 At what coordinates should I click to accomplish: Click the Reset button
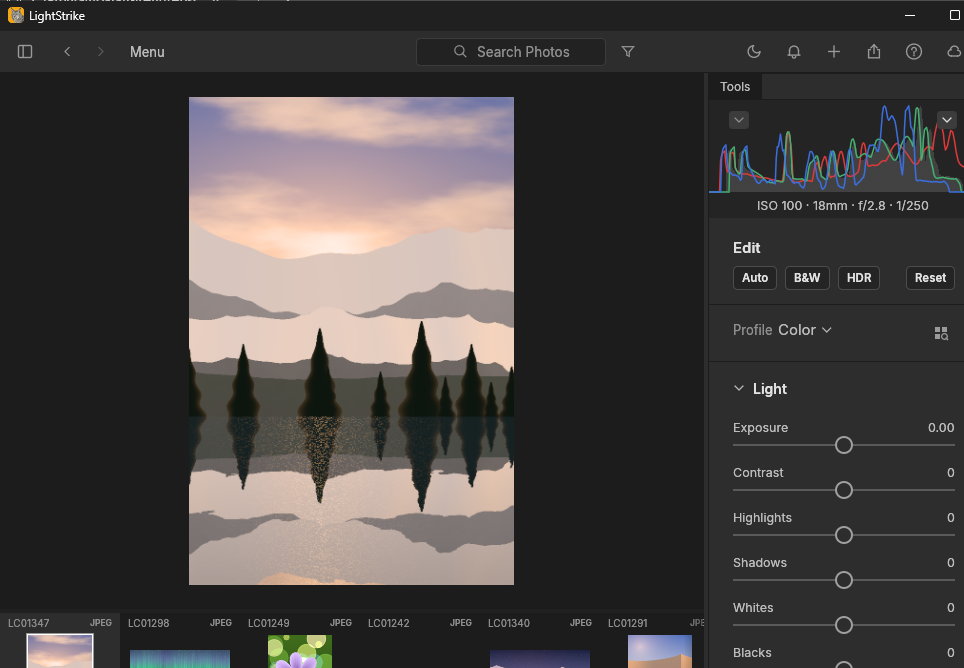click(930, 278)
